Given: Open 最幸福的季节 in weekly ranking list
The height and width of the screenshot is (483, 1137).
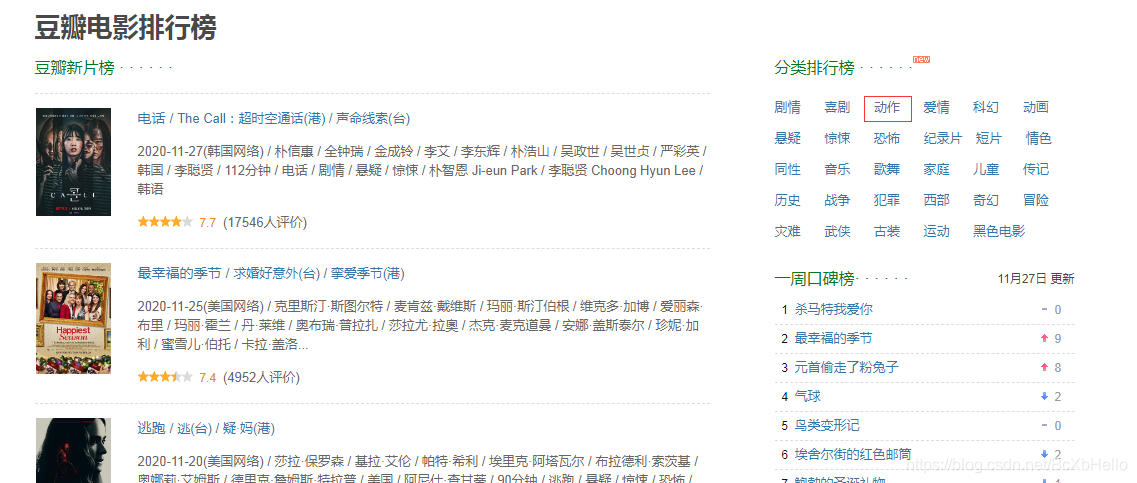Looking at the screenshot, I should [x=833, y=338].
